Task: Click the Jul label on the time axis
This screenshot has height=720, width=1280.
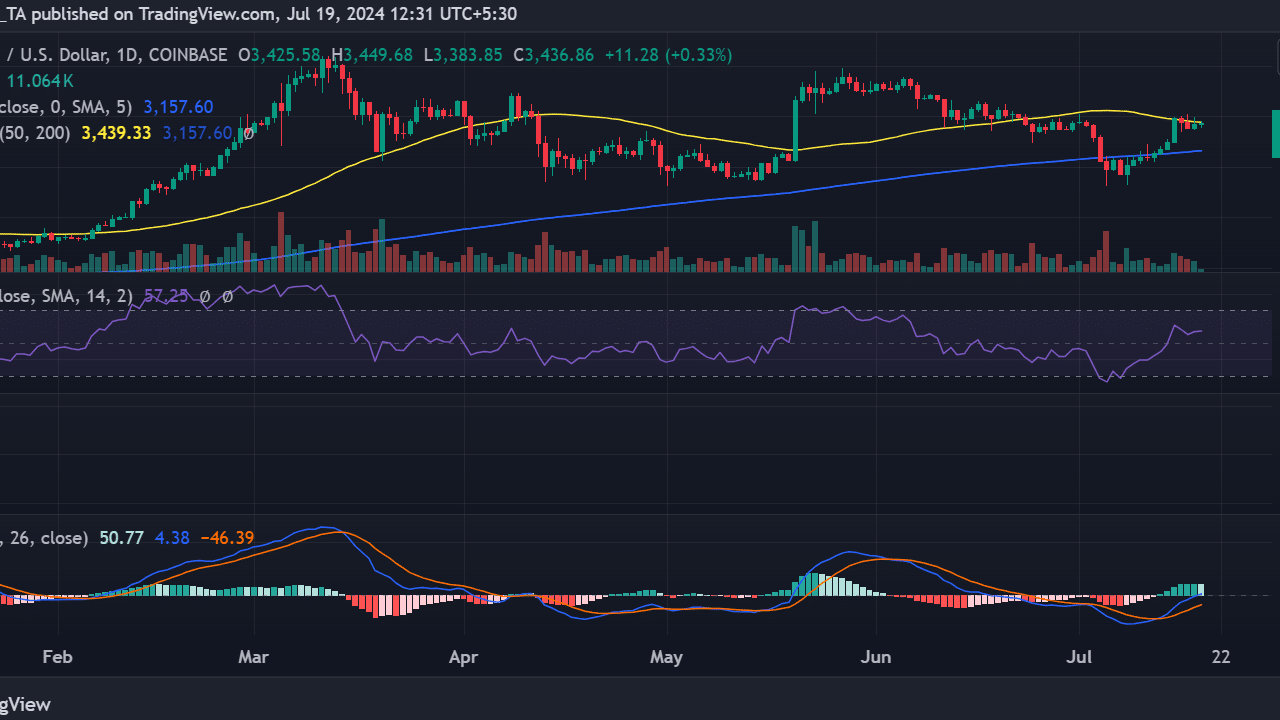Action: click(x=1079, y=657)
